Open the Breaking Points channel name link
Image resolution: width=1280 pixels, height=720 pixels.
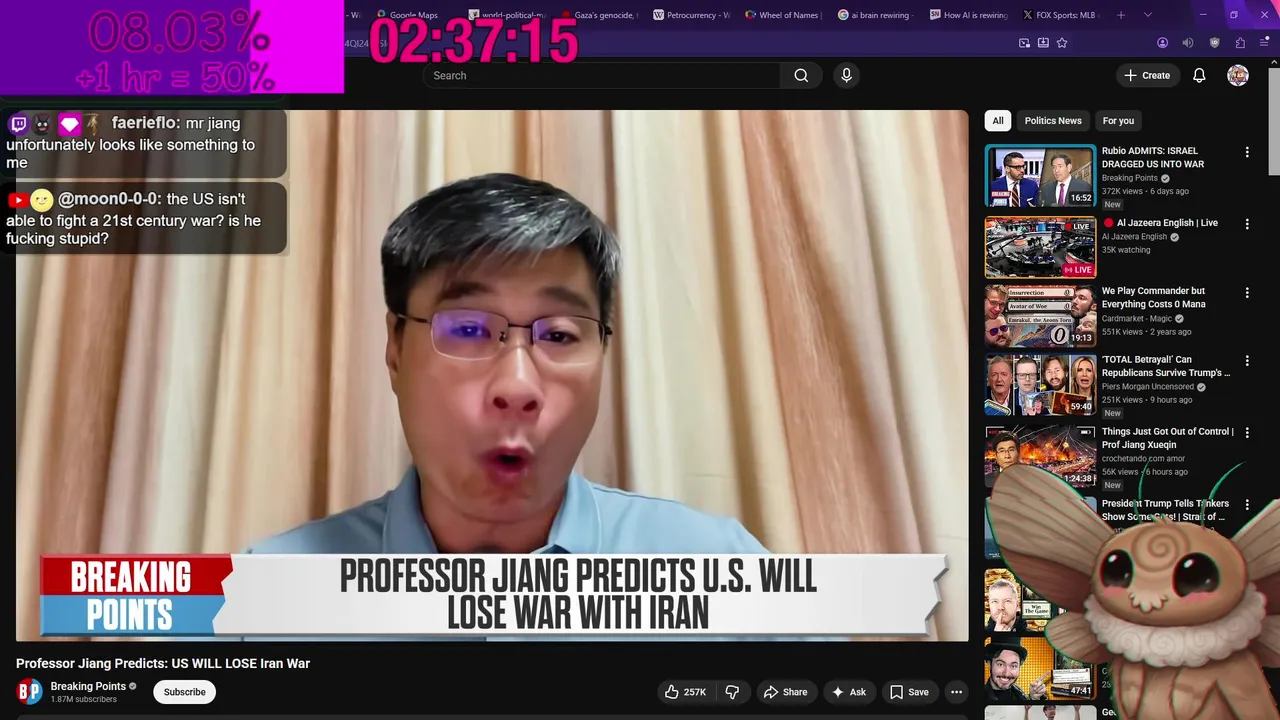pyautogui.click(x=88, y=686)
